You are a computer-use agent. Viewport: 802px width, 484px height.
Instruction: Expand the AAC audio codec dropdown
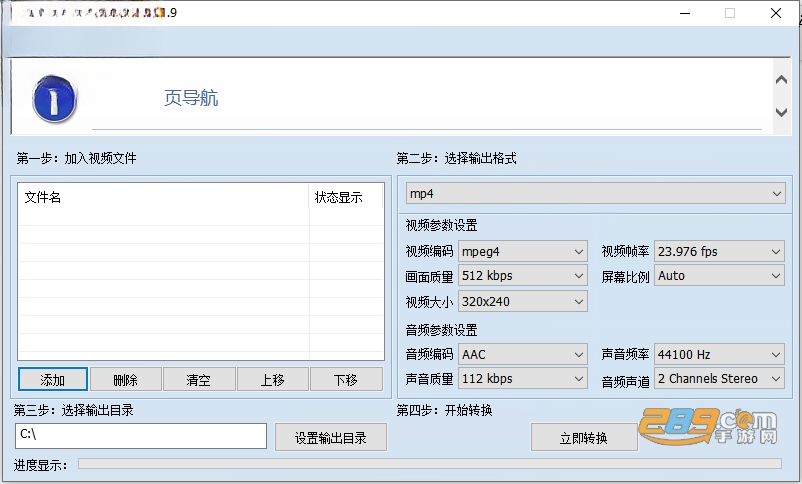pos(523,354)
